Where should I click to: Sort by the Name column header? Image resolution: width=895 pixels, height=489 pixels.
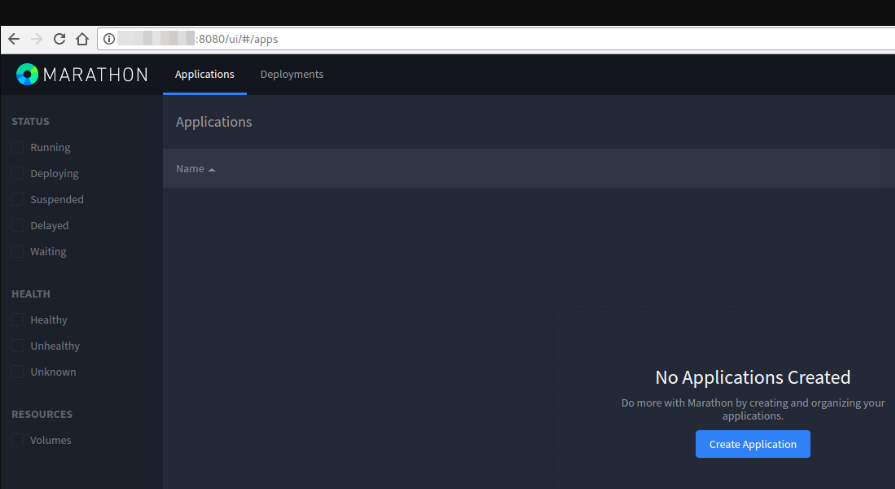(195, 169)
